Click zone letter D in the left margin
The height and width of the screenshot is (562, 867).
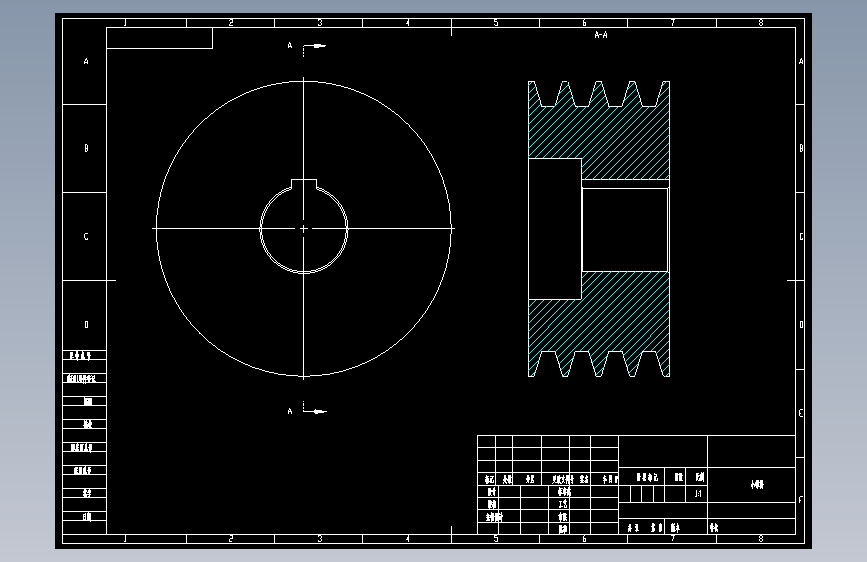click(86, 325)
